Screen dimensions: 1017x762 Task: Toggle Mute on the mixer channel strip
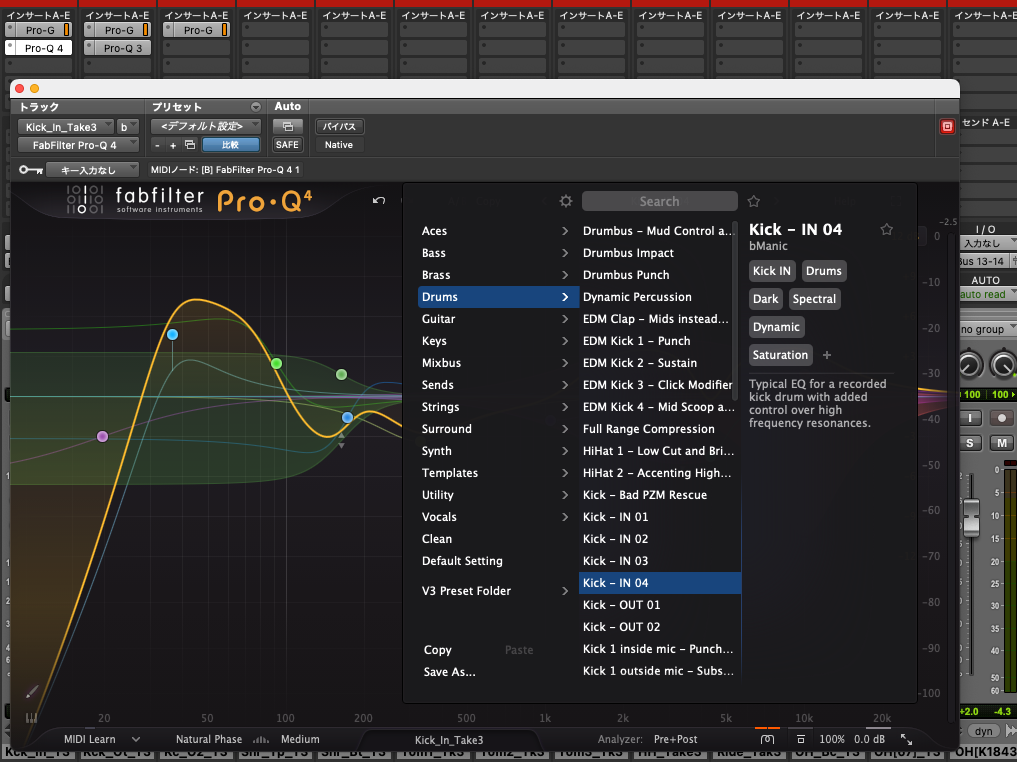pos(1002,443)
